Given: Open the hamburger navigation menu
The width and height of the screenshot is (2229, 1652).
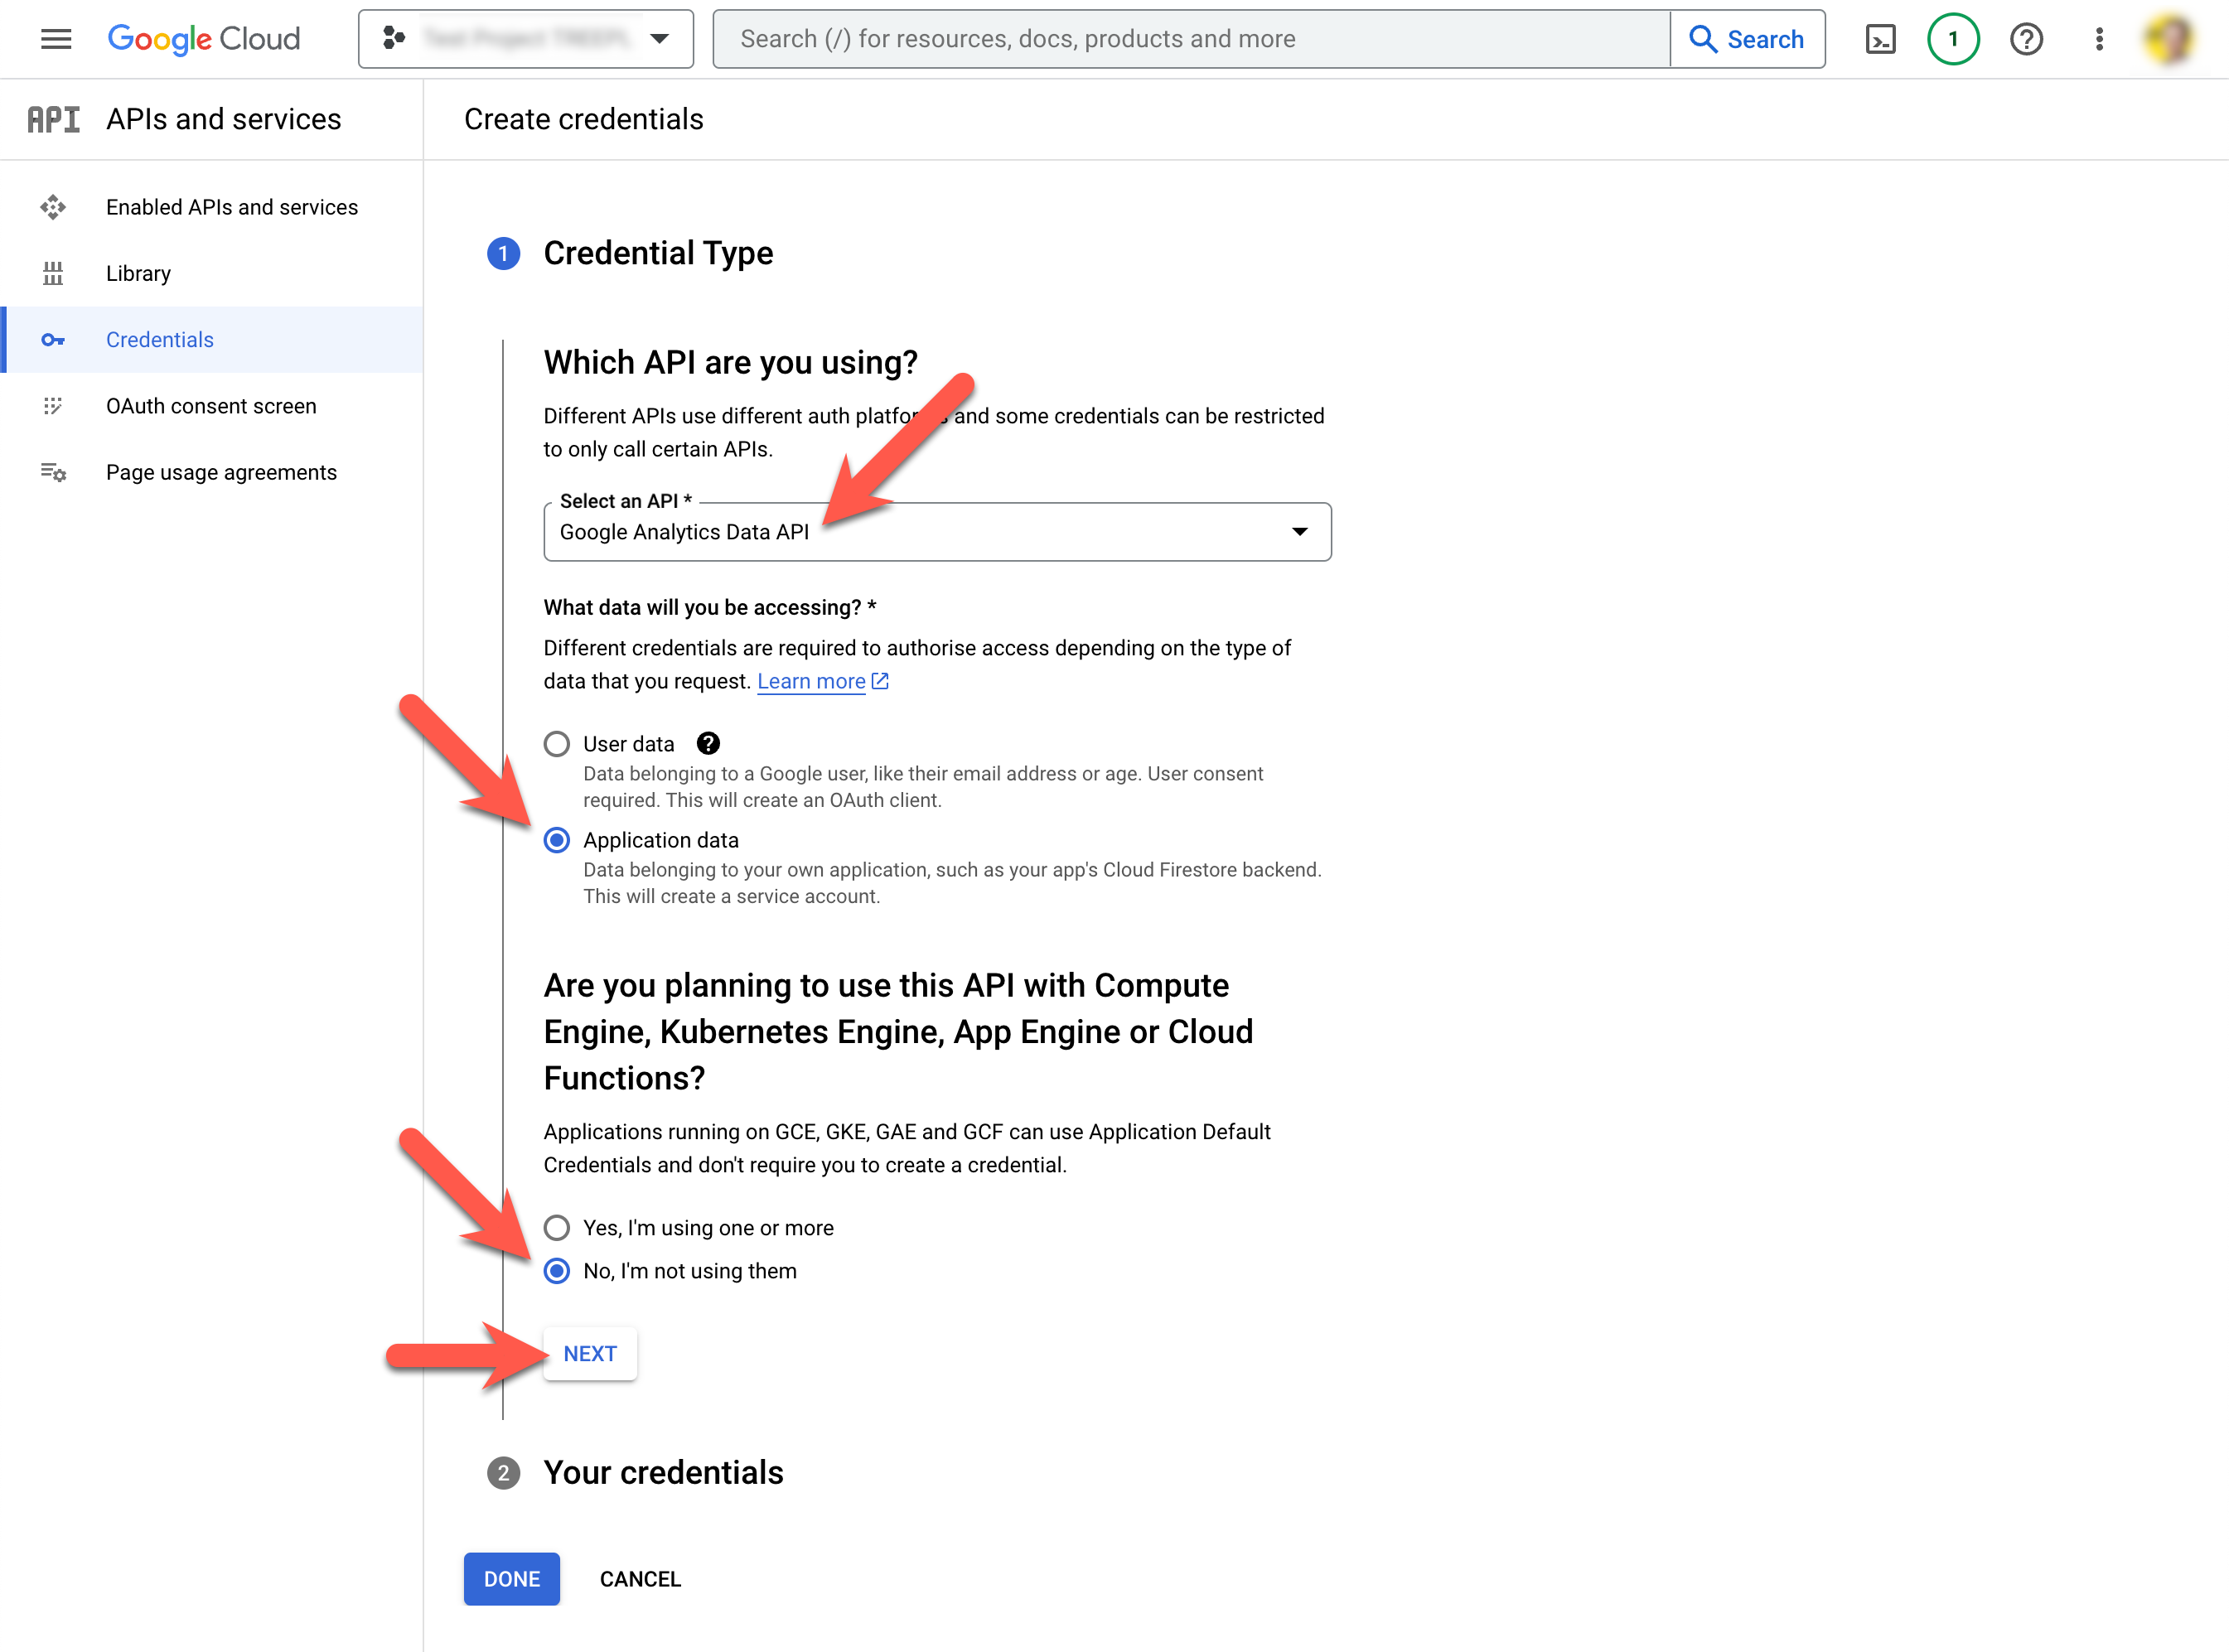Looking at the screenshot, I should click(56, 39).
